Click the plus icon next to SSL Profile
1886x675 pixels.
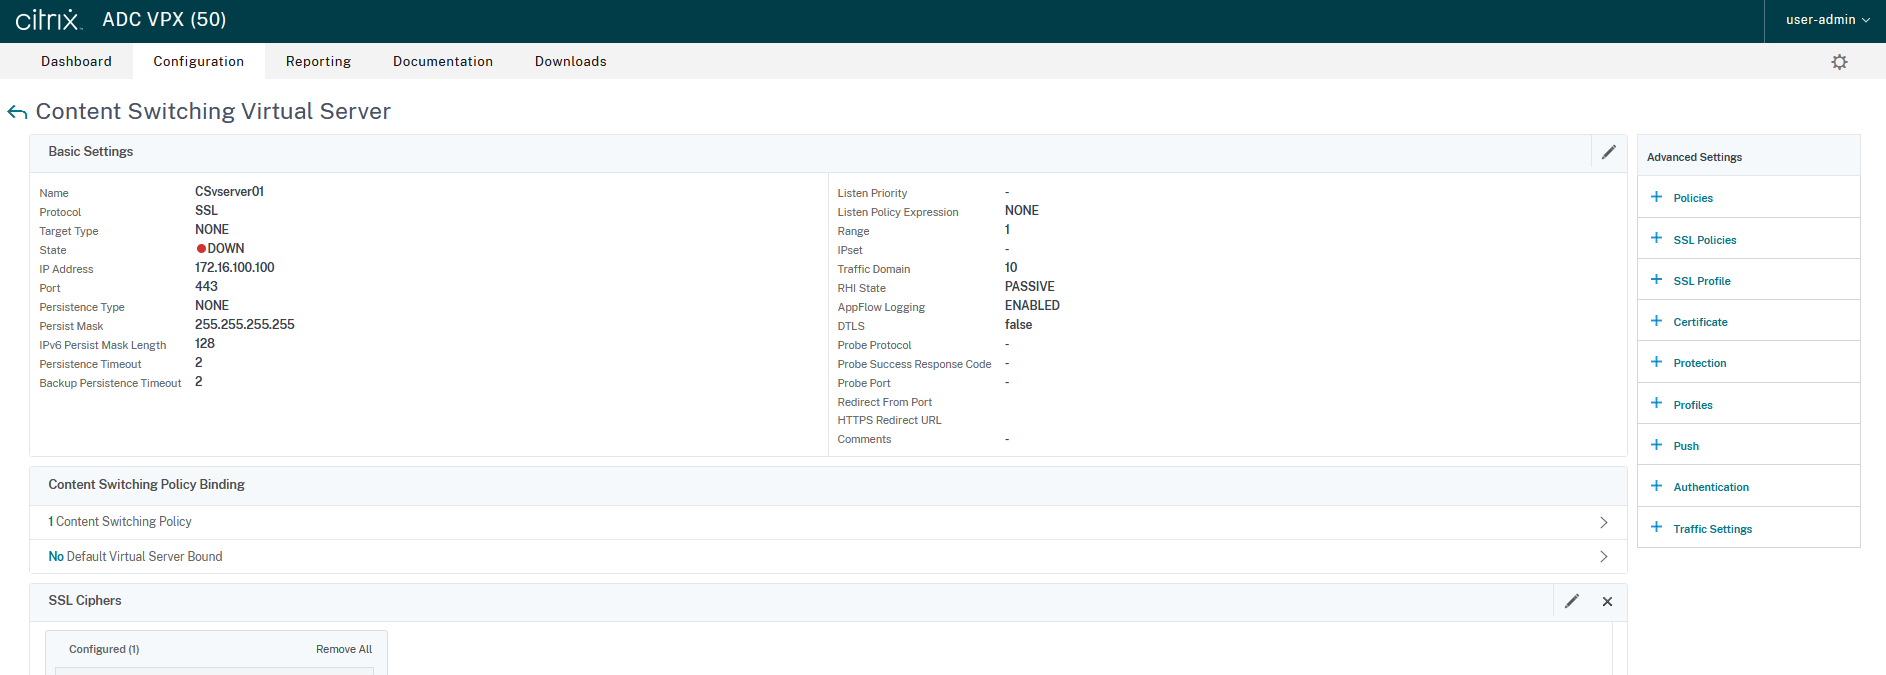coord(1656,280)
